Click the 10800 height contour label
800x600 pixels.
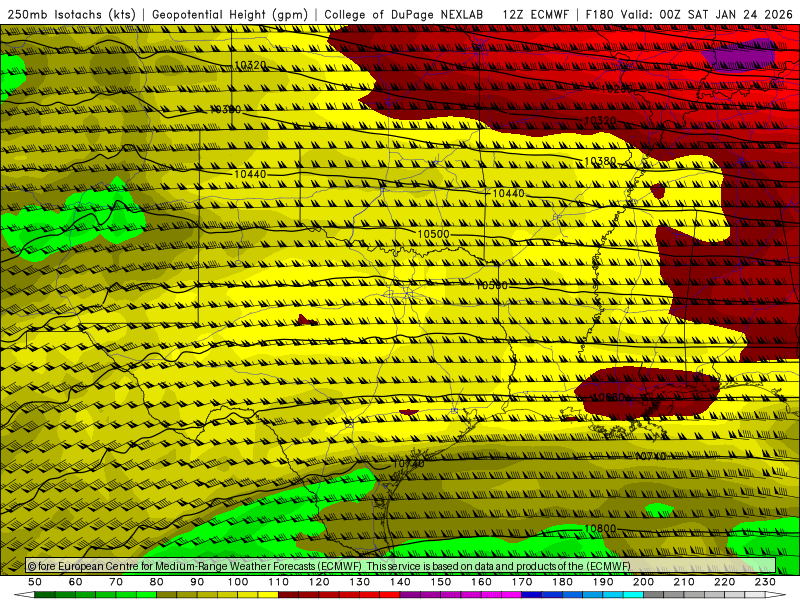click(x=599, y=529)
